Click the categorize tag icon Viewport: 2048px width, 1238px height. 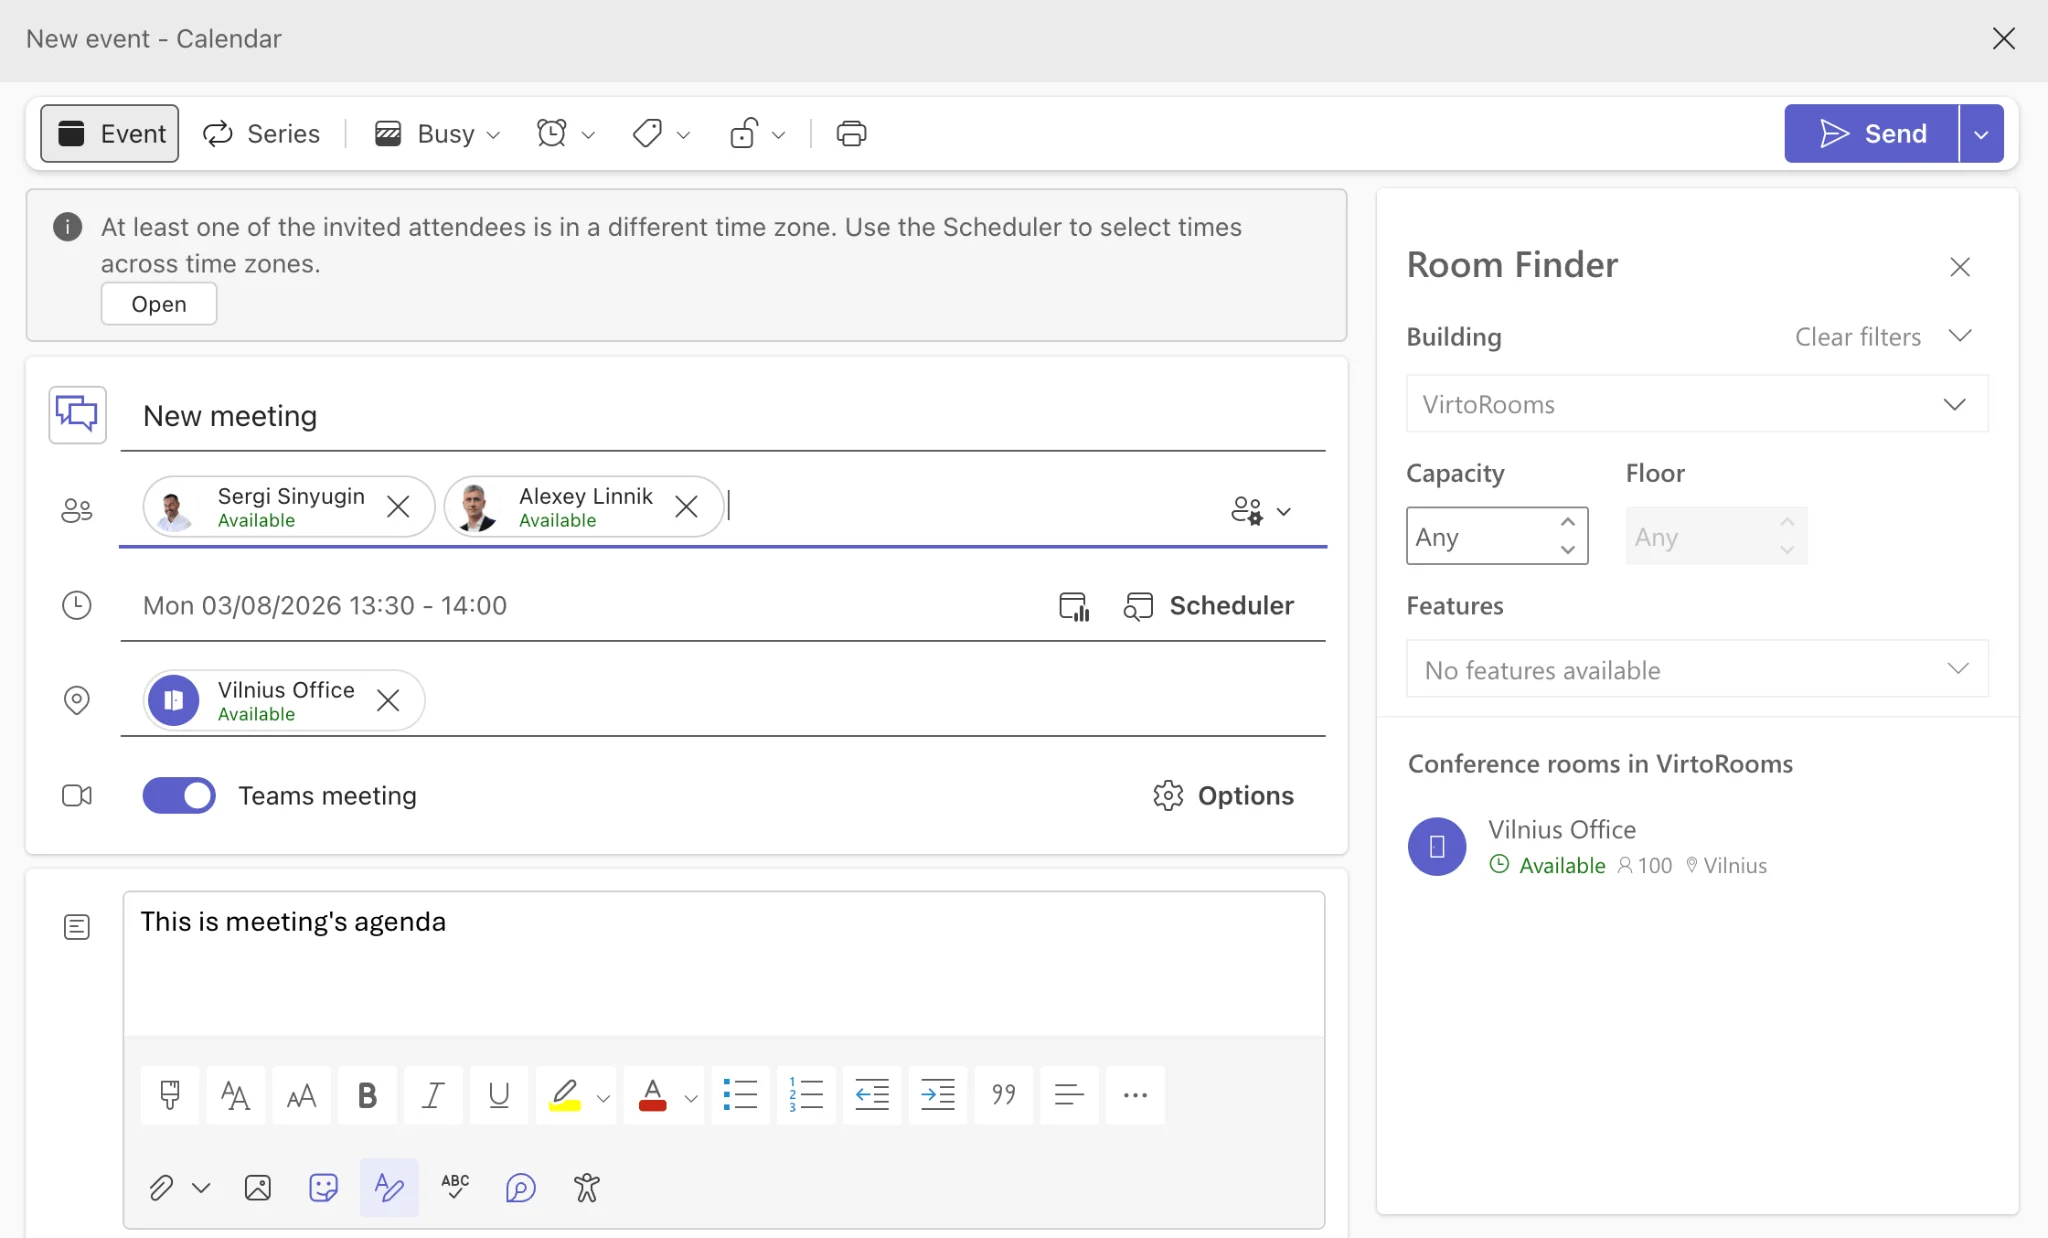[647, 133]
